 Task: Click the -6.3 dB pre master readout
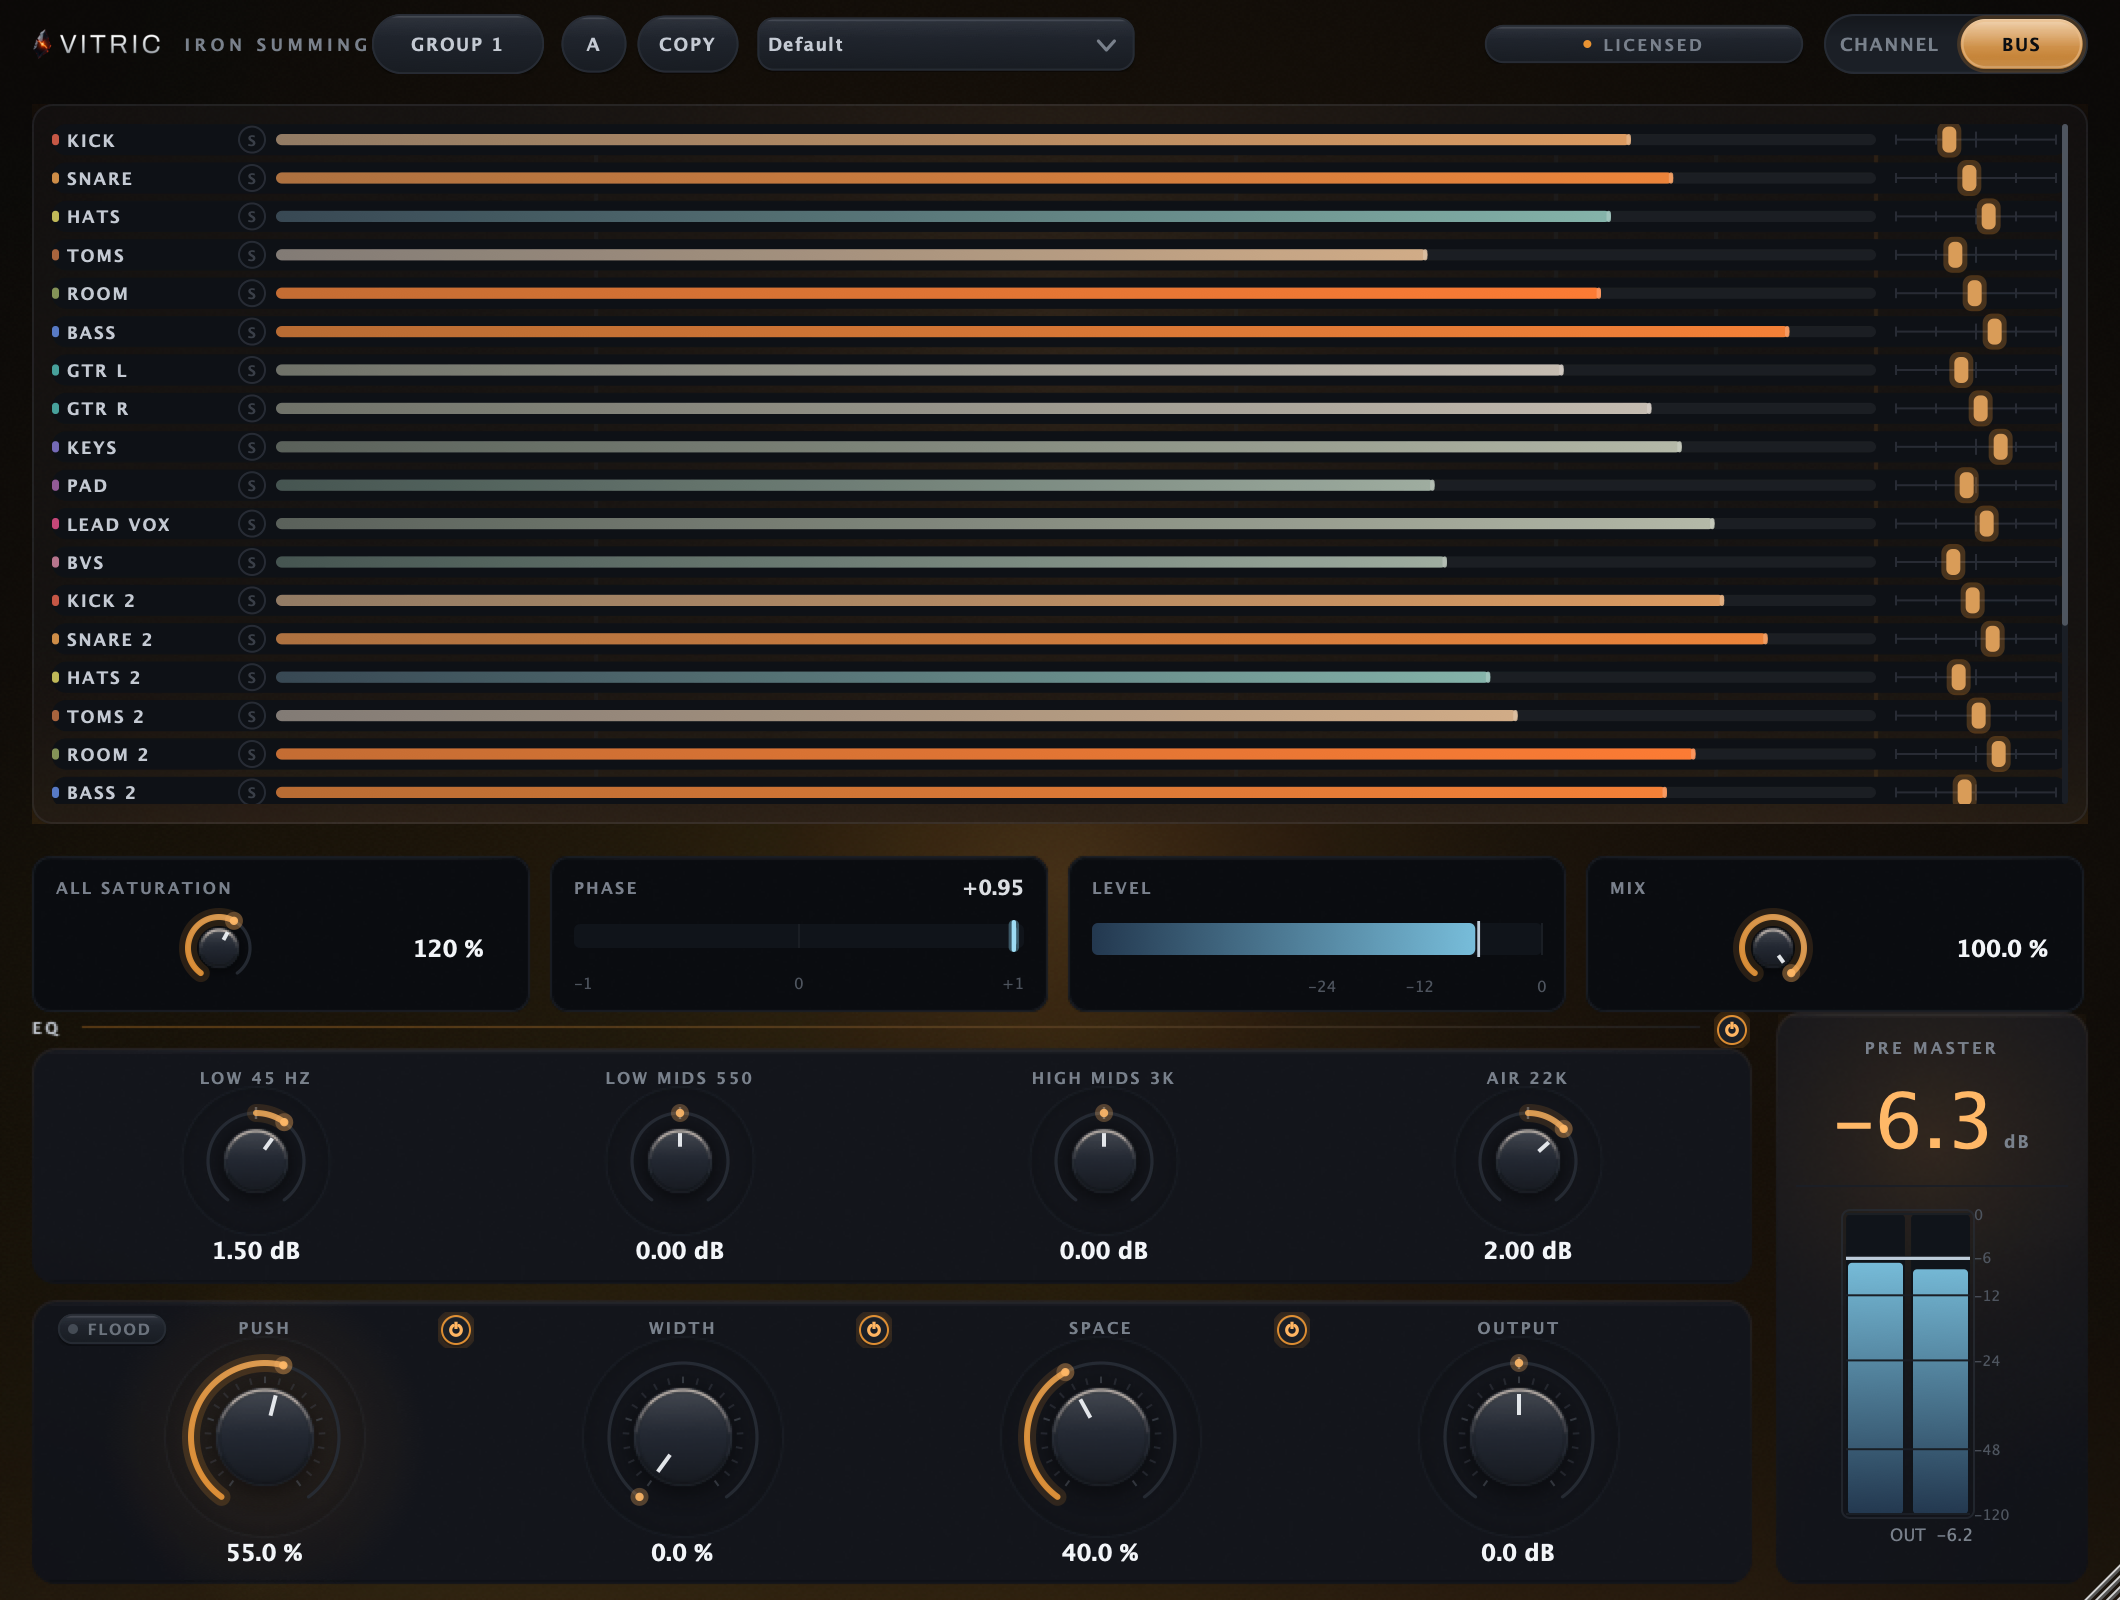tap(1931, 1122)
